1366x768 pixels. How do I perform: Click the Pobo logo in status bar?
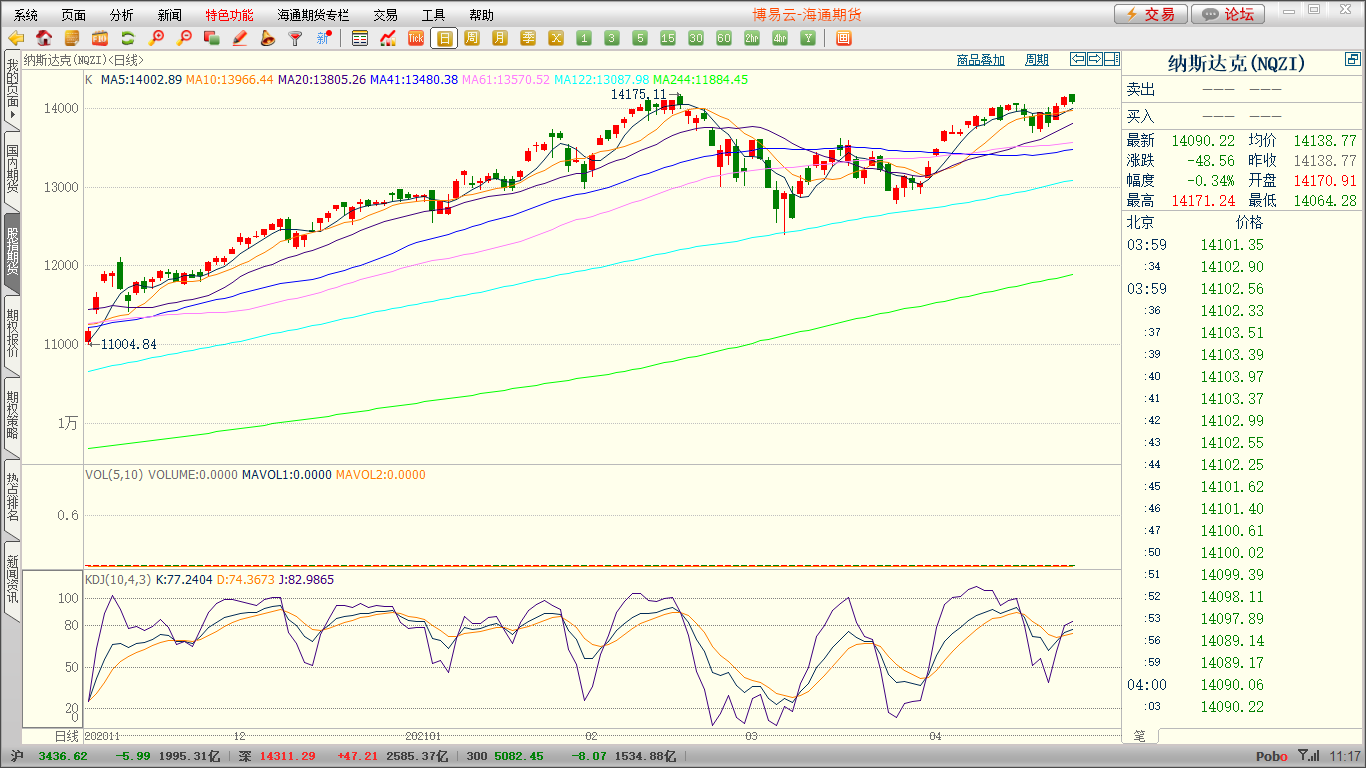pyautogui.click(x=1272, y=756)
